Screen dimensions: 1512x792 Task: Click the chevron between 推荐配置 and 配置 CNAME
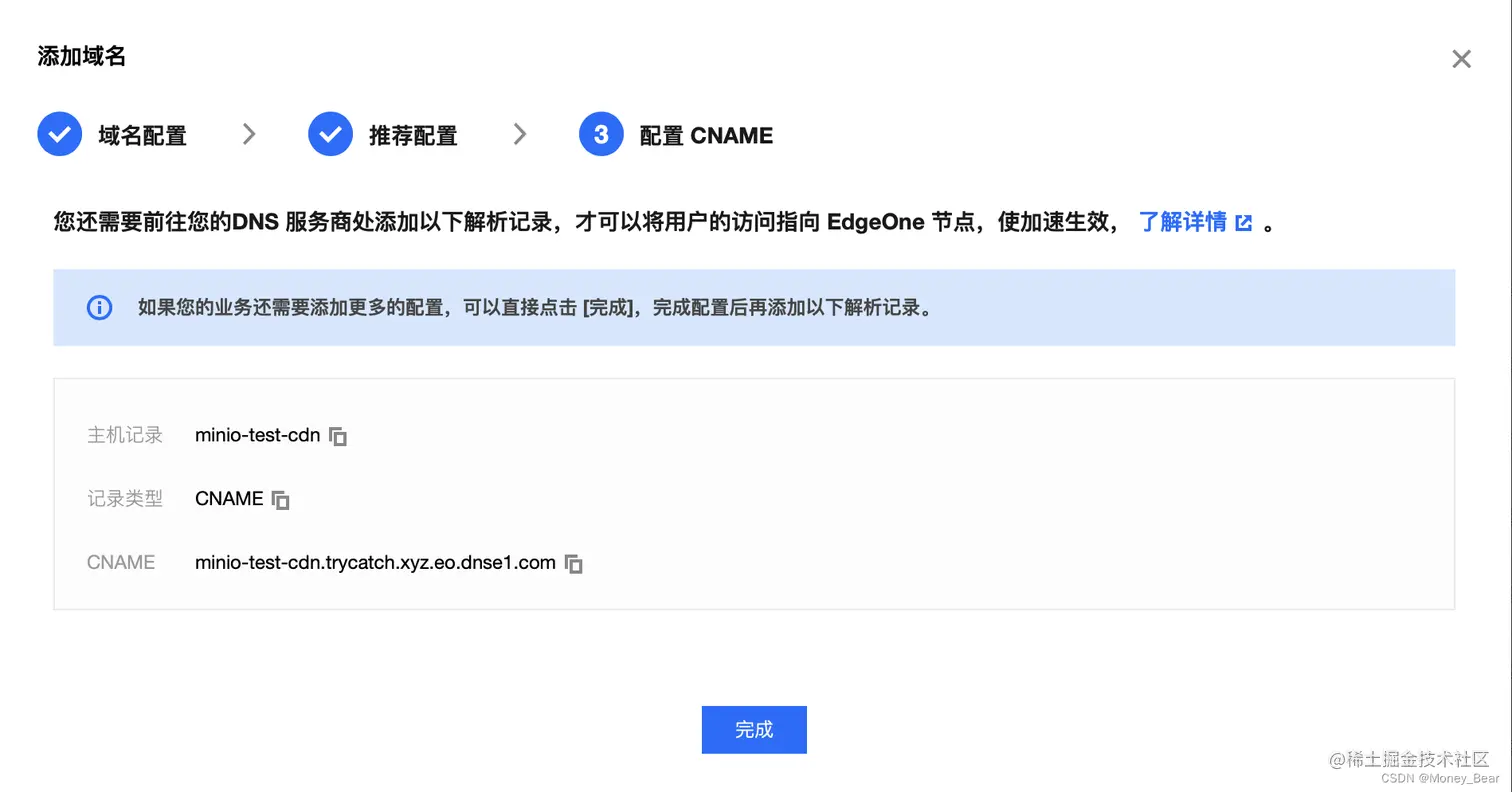pyautogui.click(x=519, y=133)
